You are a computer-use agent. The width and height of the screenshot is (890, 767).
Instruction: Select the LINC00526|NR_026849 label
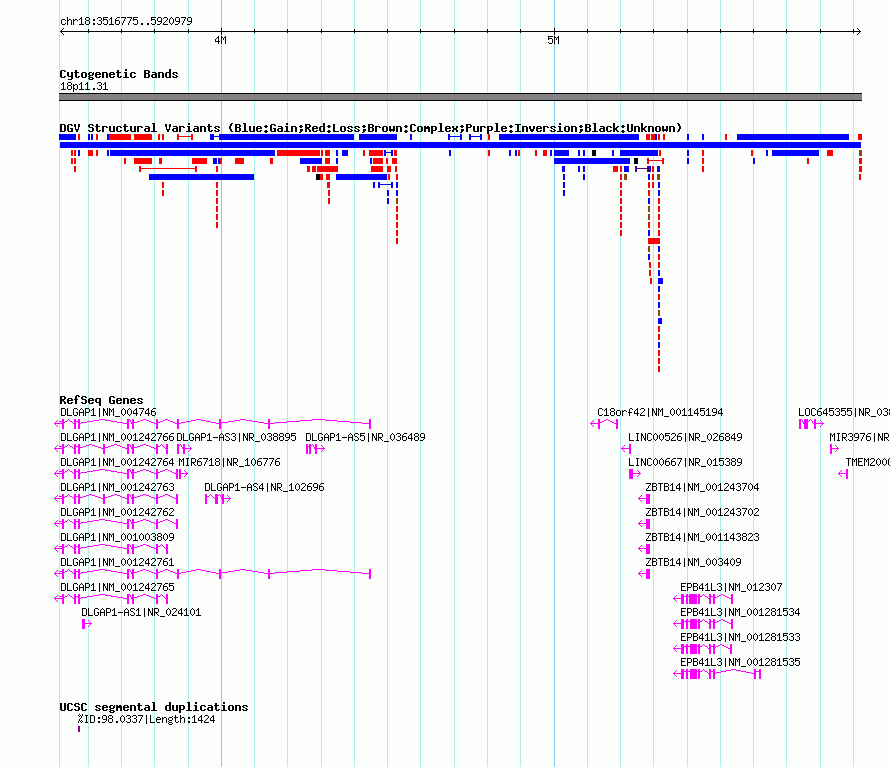point(685,437)
